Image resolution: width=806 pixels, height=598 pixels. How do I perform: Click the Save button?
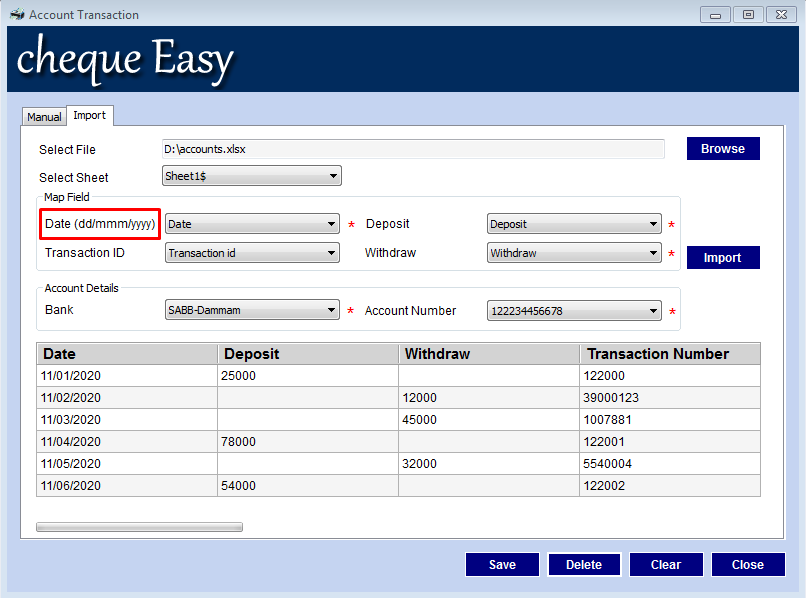(x=502, y=564)
